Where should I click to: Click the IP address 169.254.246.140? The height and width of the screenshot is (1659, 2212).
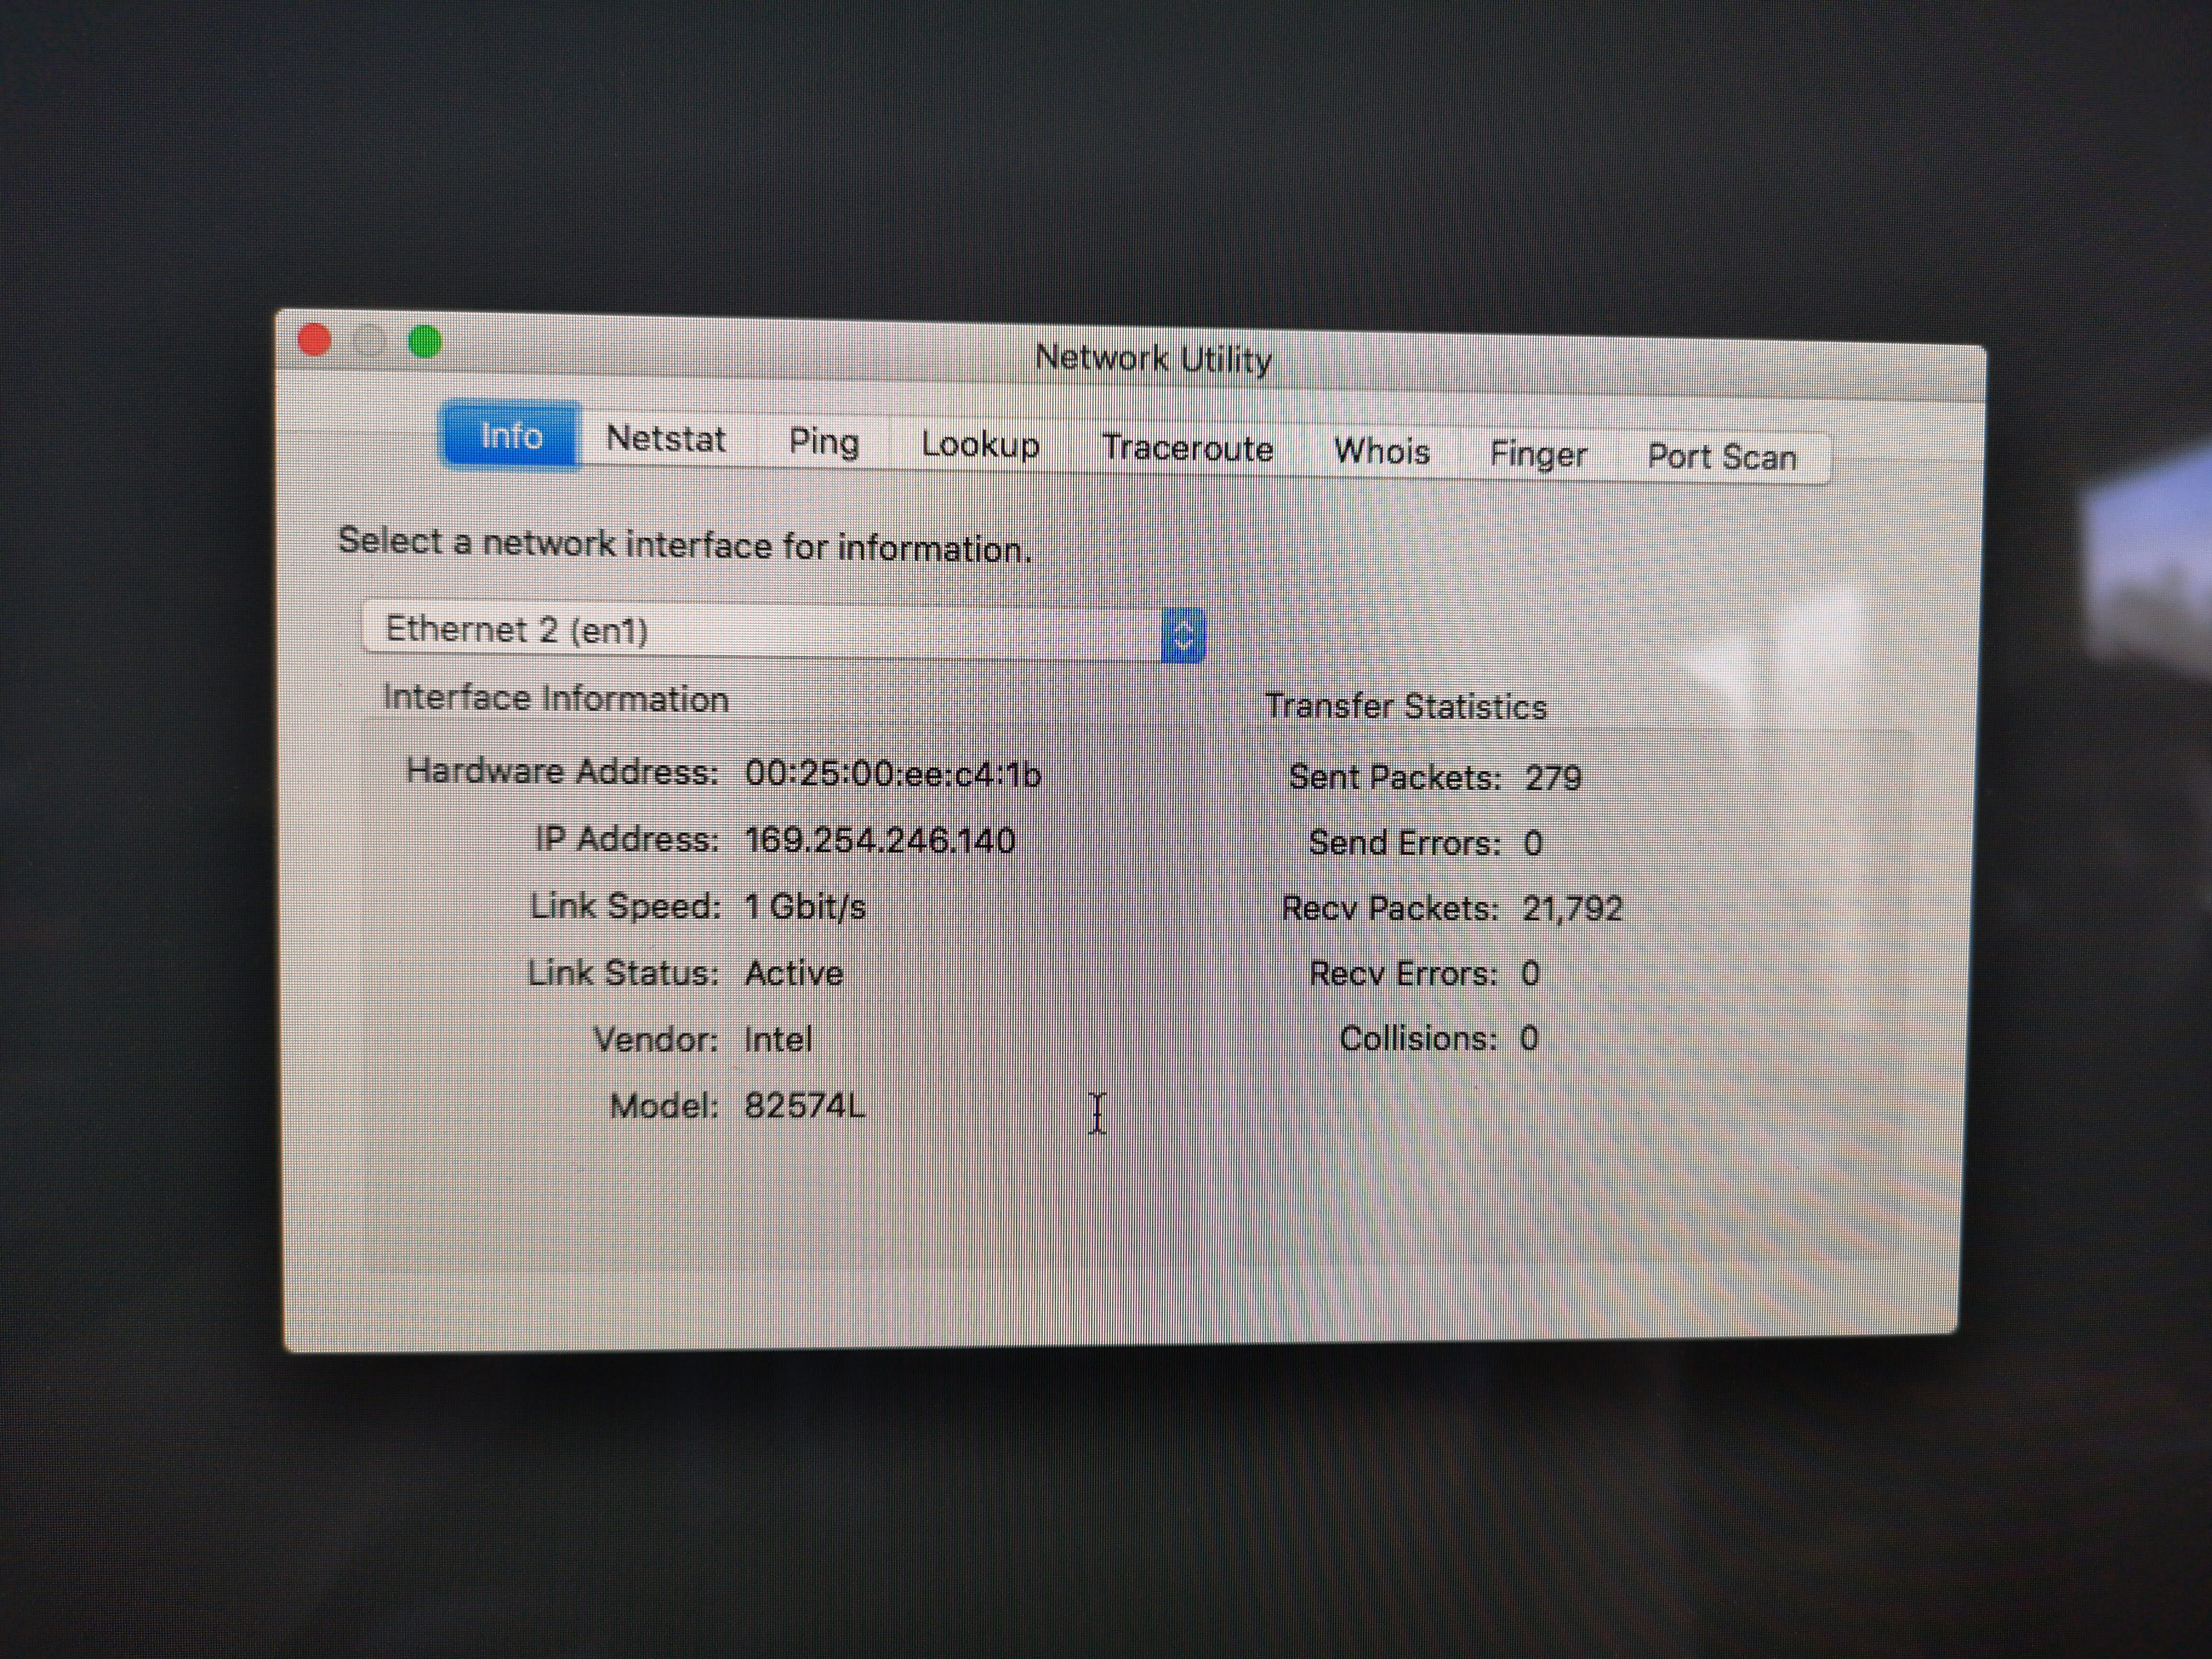pyautogui.click(x=880, y=840)
